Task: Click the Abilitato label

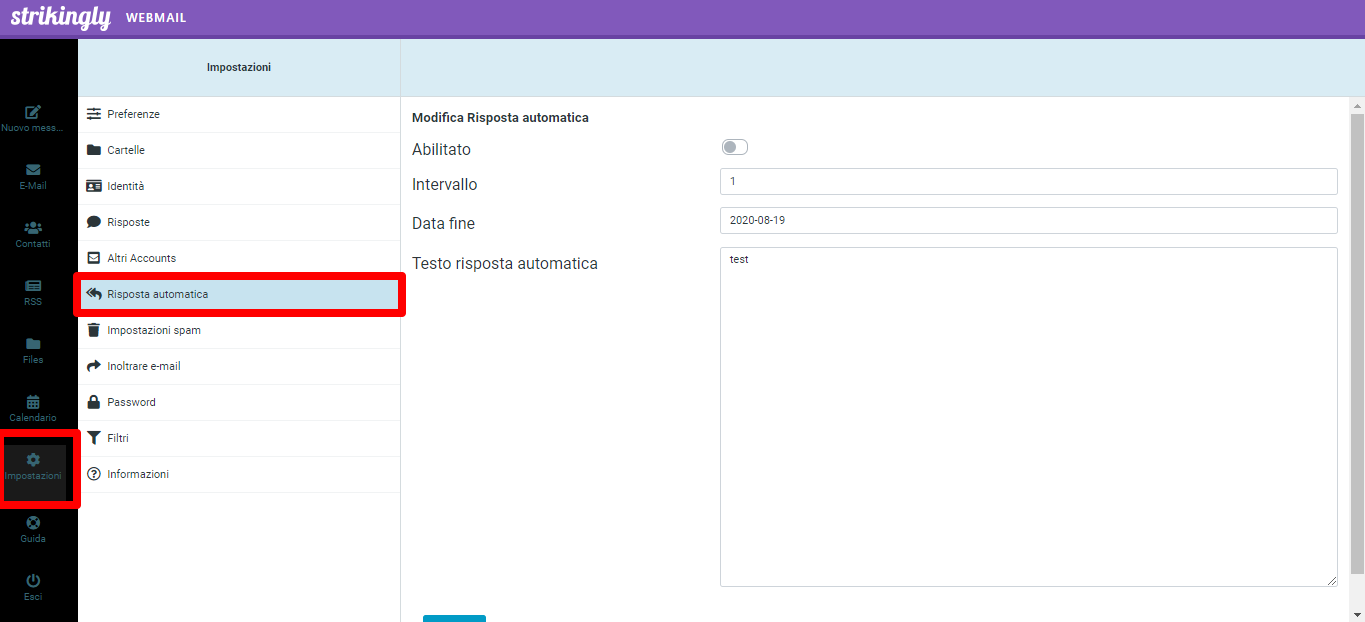Action: (441, 149)
